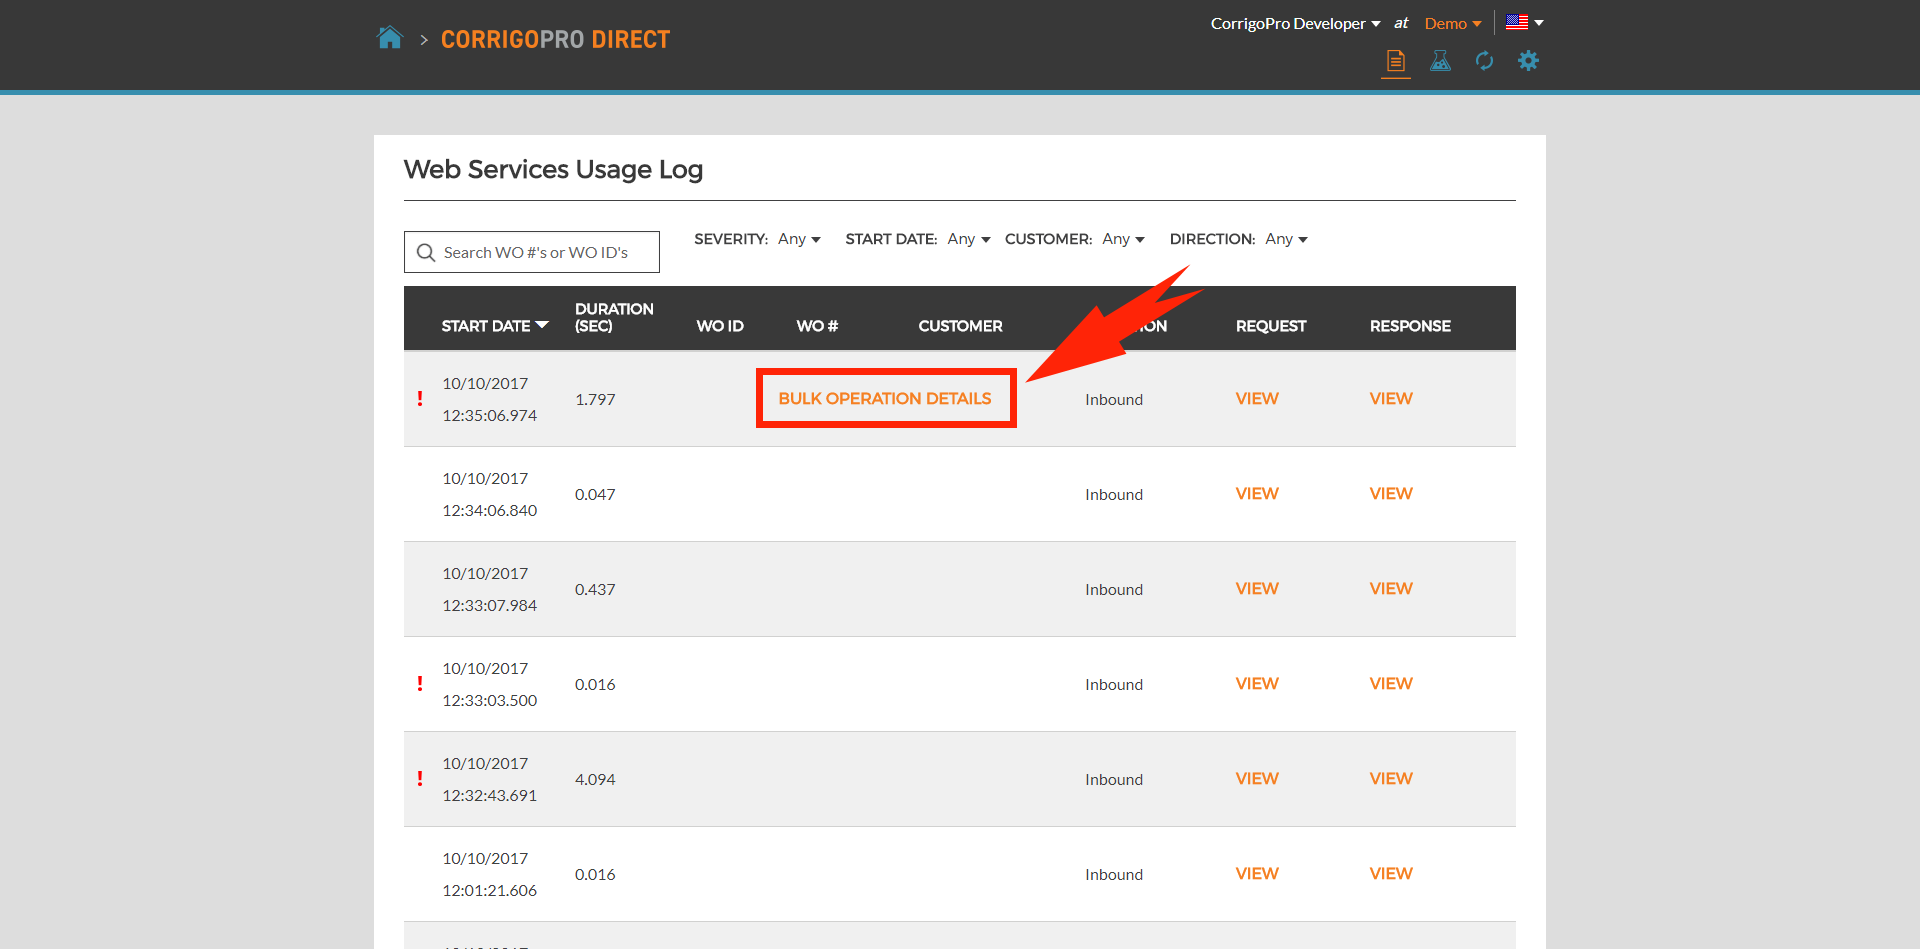
Task: Click Inbound in the 12:32:43.691 row
Action: [x=1114, y=779]
